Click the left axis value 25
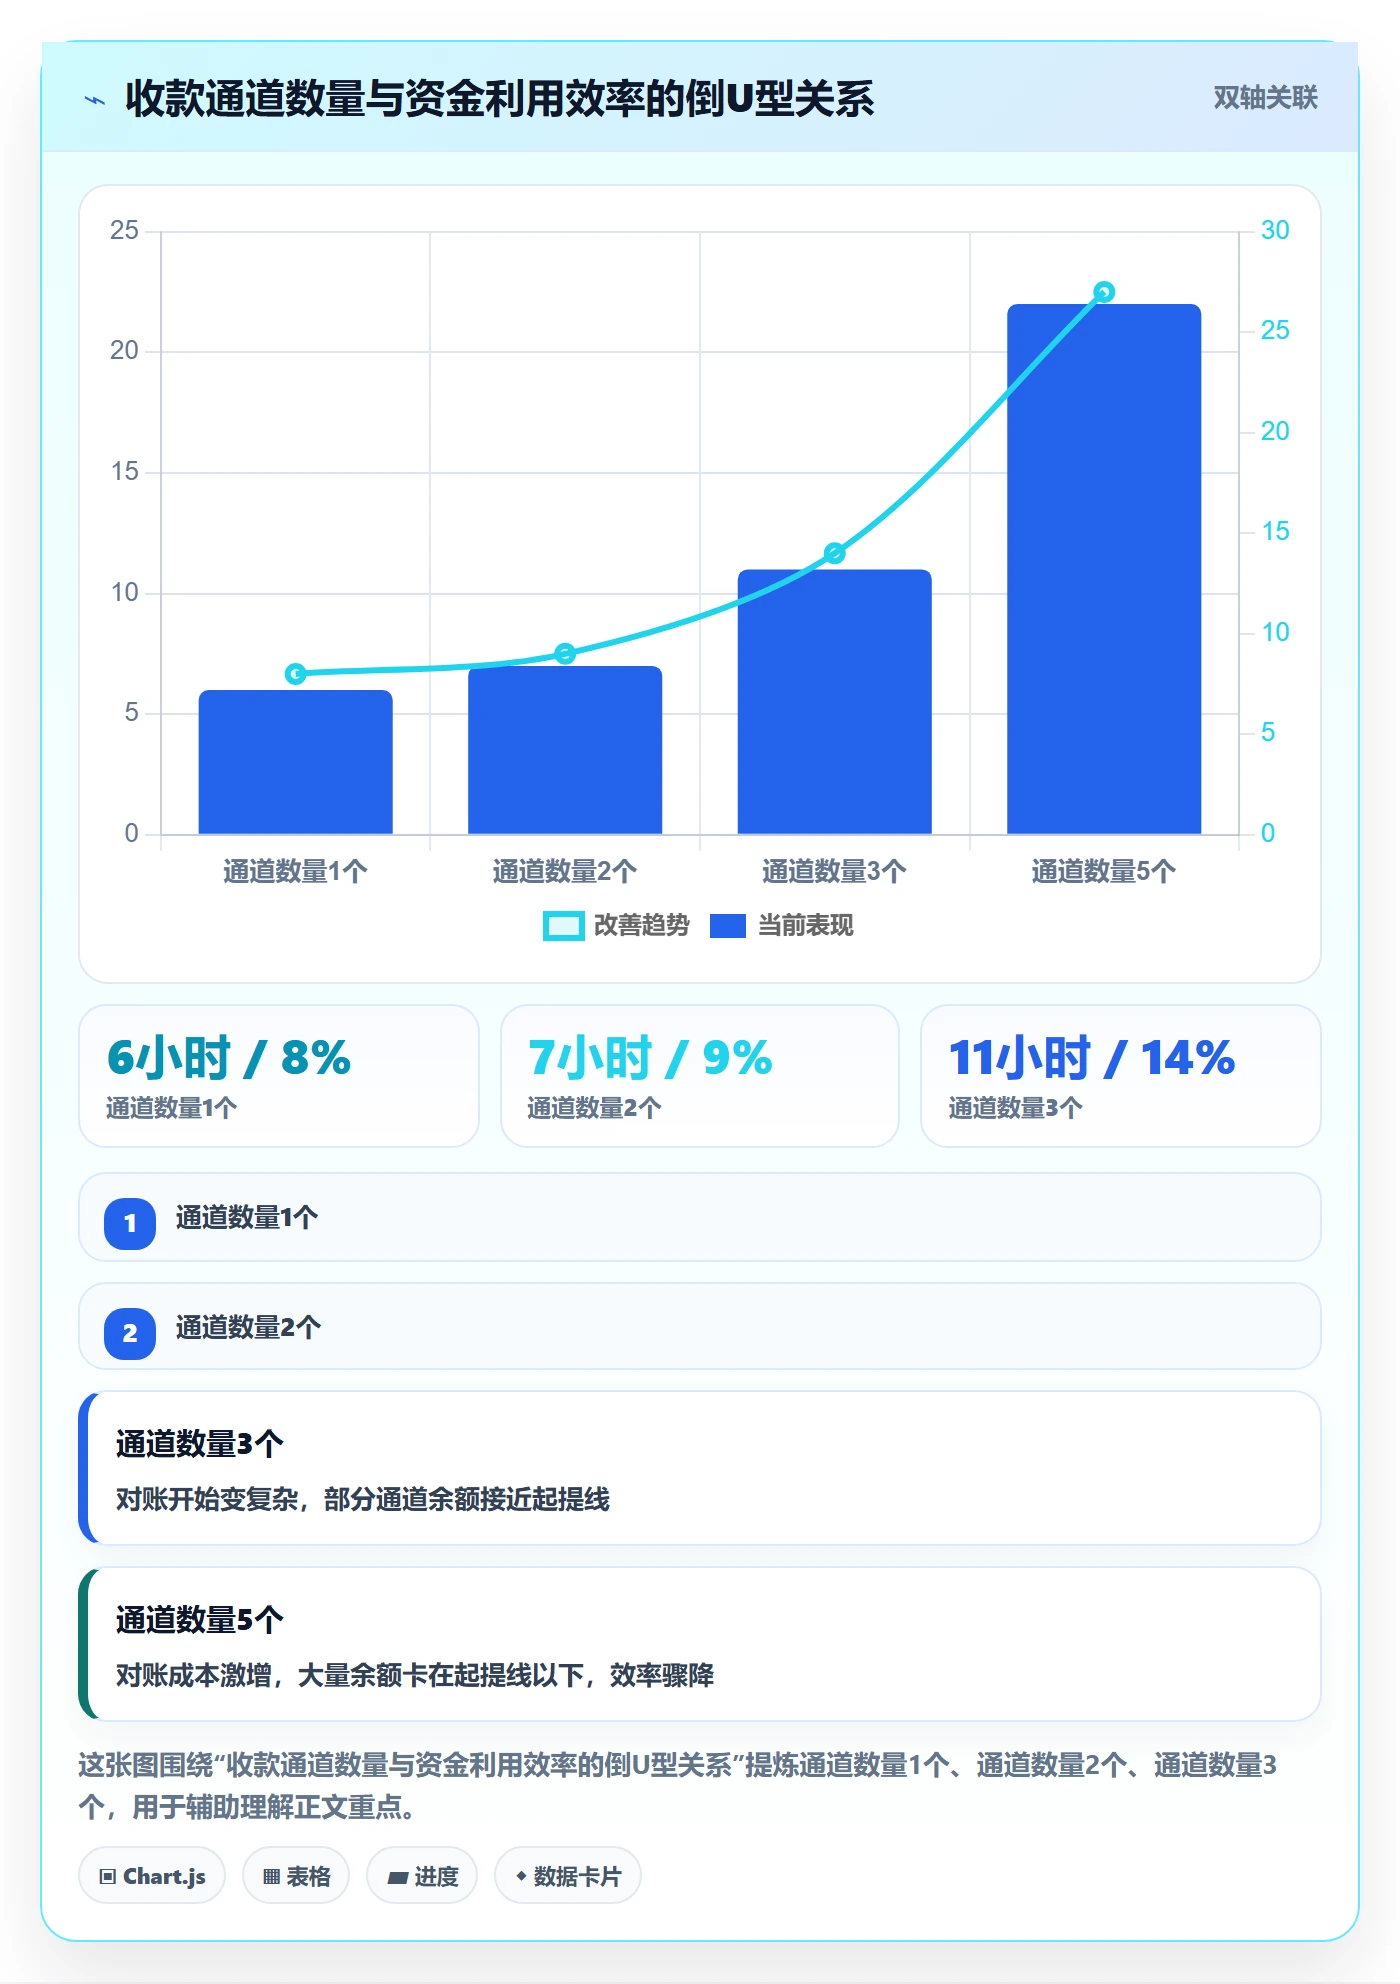This screenshot has width=1400, height=1984. click(125, 231)
